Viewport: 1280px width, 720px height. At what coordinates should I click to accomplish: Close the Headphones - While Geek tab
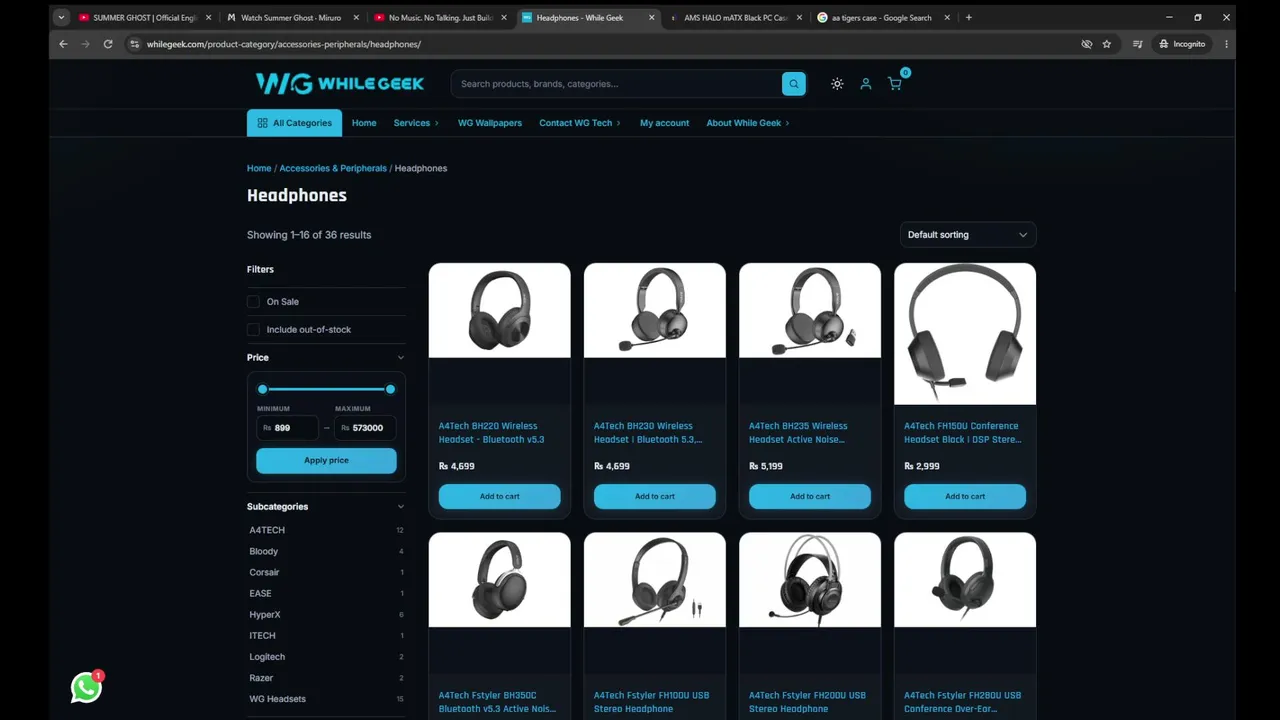(652, 17)
